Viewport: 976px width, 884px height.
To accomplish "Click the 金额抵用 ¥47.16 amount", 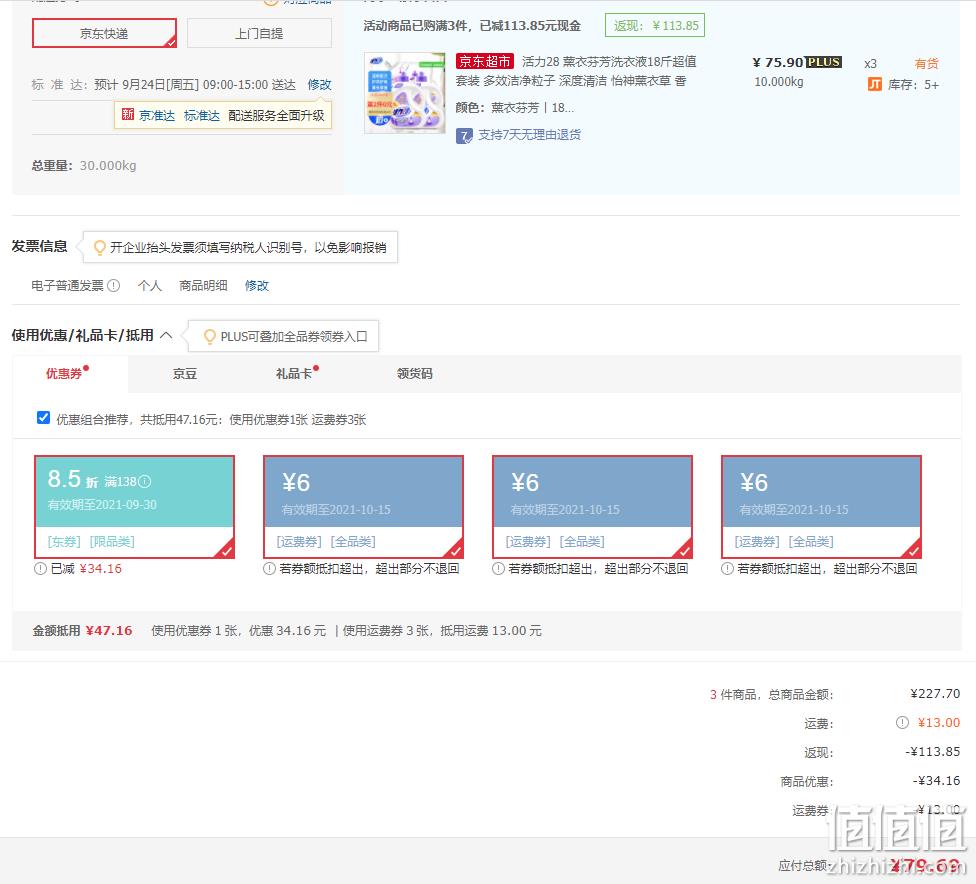I will pyautogui.click(x=109, y=631).
